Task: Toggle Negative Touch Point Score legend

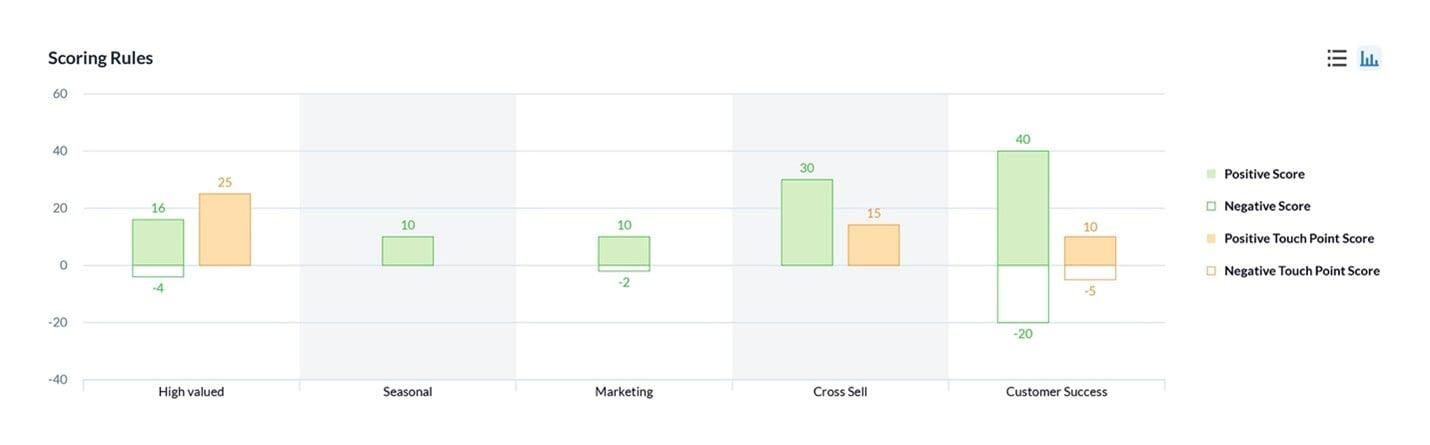Action: [1301, 271]
